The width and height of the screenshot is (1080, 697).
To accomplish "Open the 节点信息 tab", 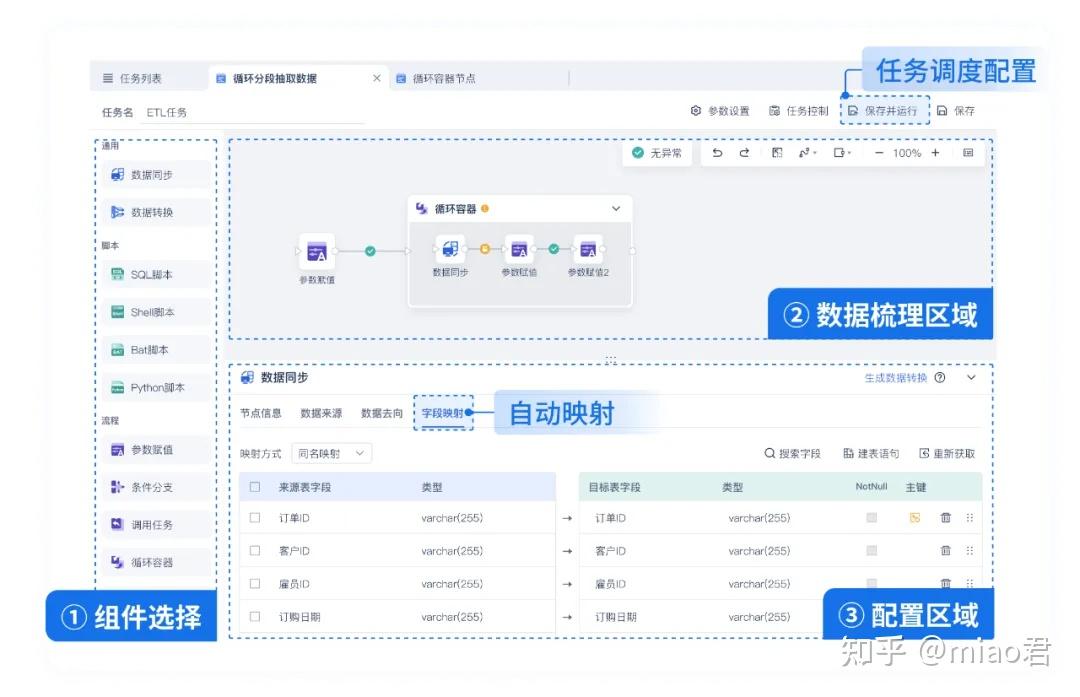I will (x=261, y=413).
